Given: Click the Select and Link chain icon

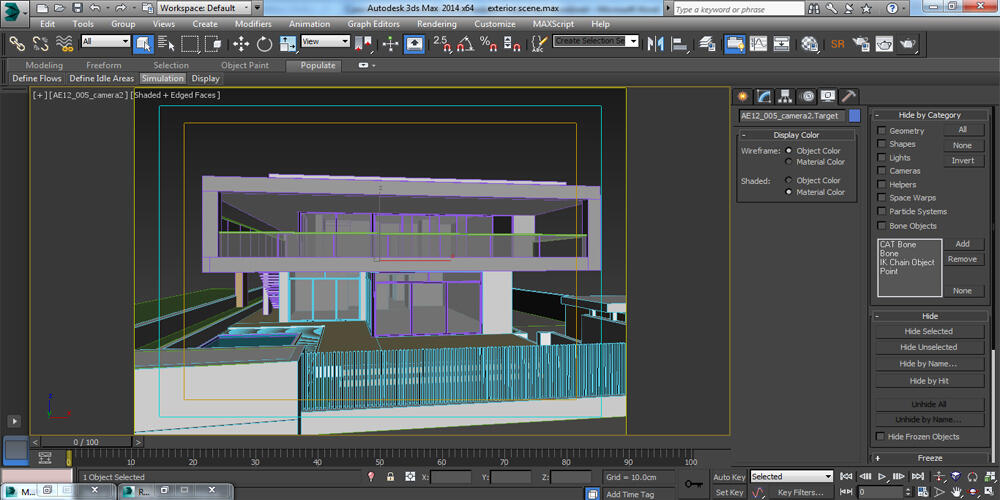Looking at the screenshot, I should tap(17, 44).
